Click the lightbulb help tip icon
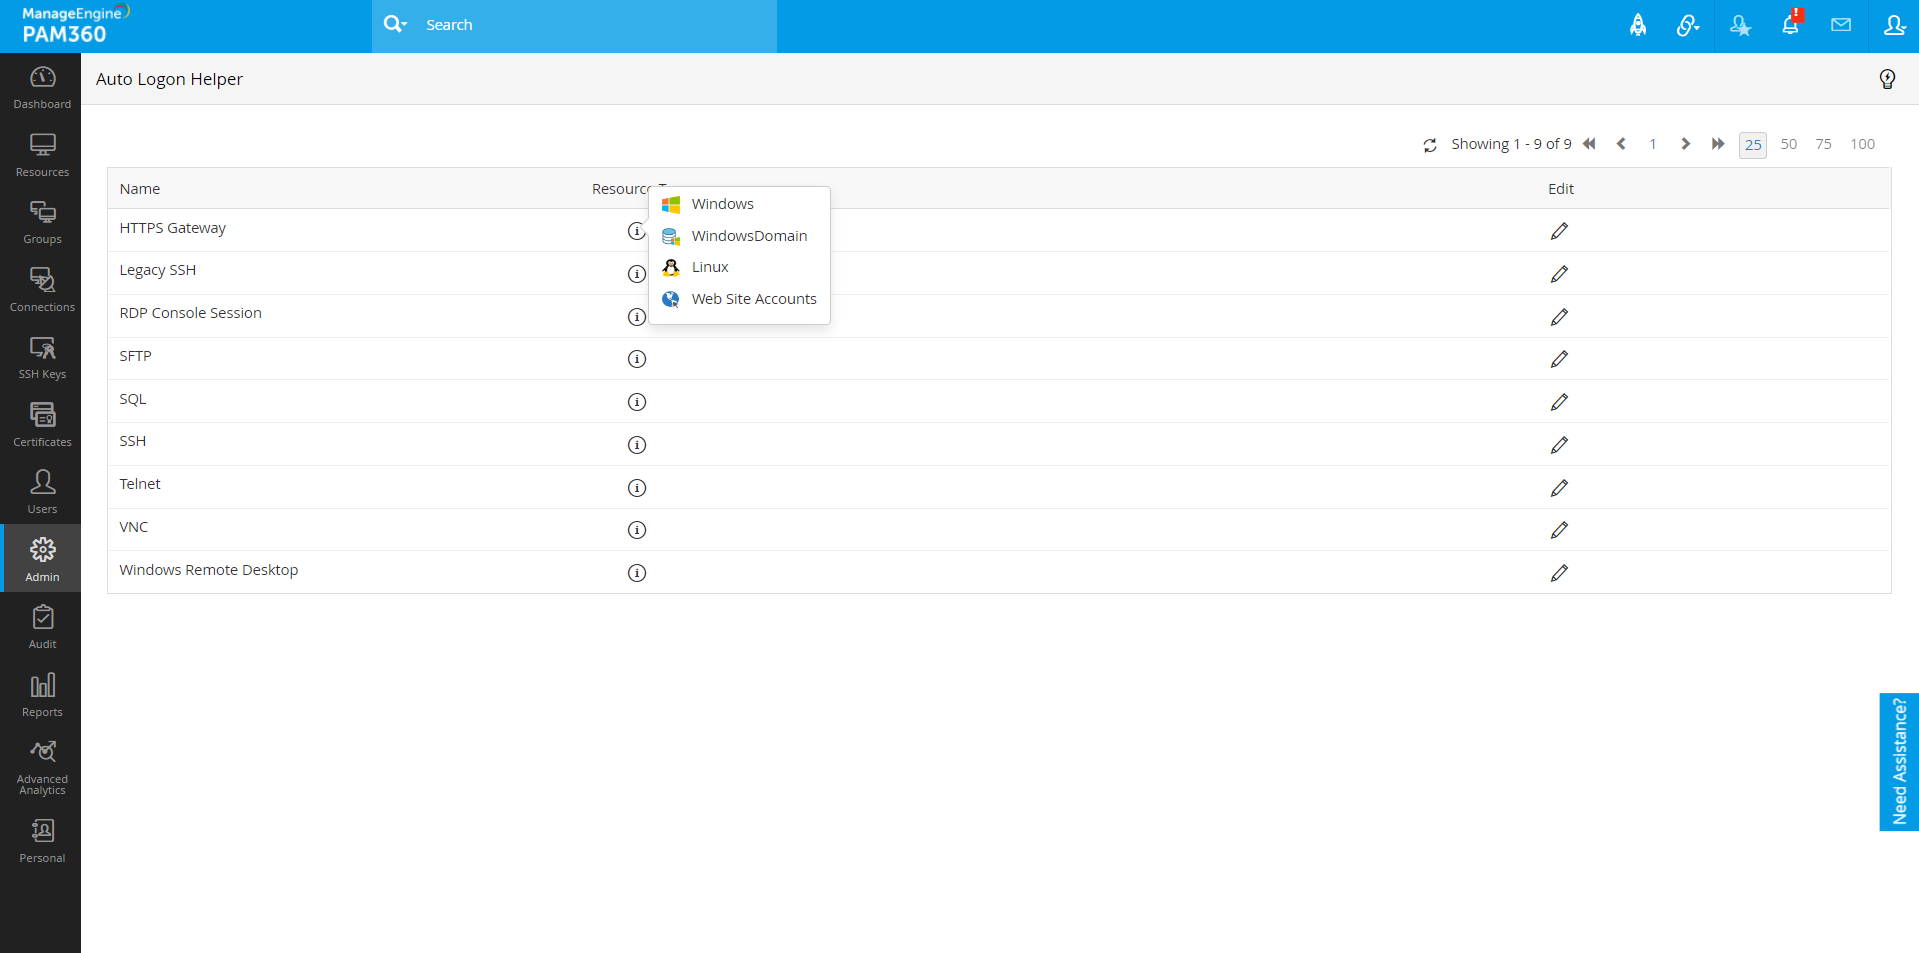Screen dimensions: 1919x953 point(1887,79)
